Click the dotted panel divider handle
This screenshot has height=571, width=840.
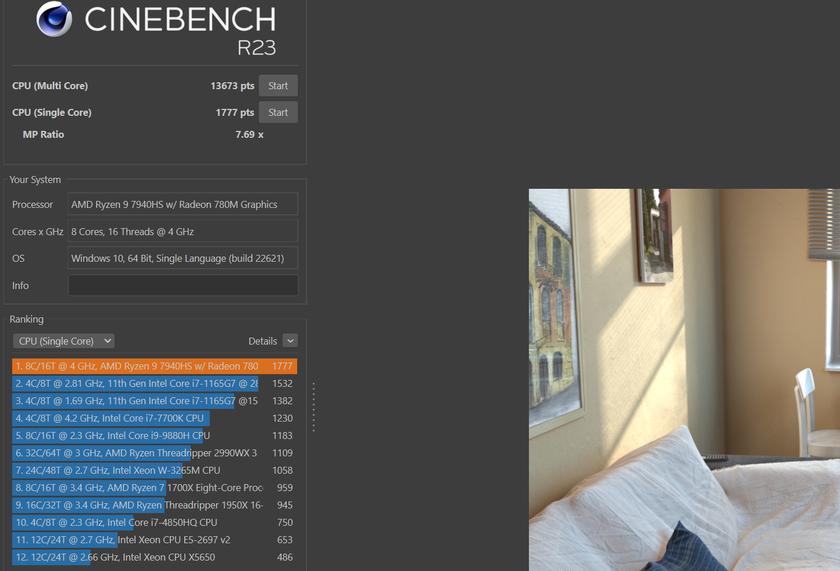[313, 407]
